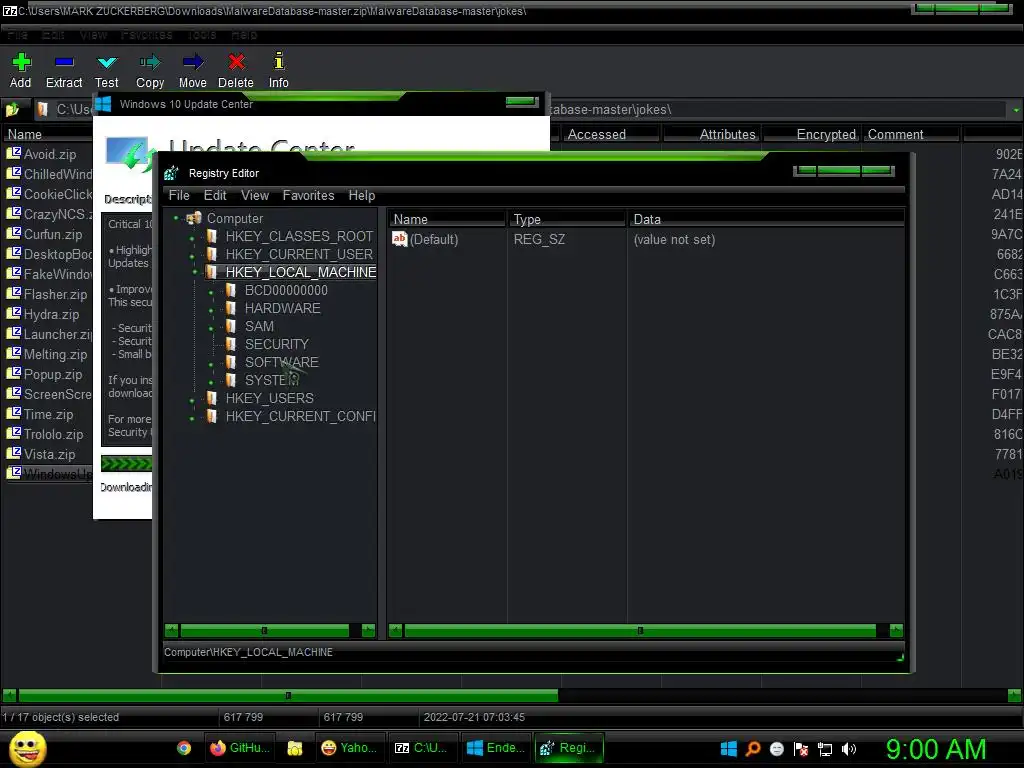Click the Chrome icon in the taskbar
This screenshot has width=1024, height=768.
(184, 748)
